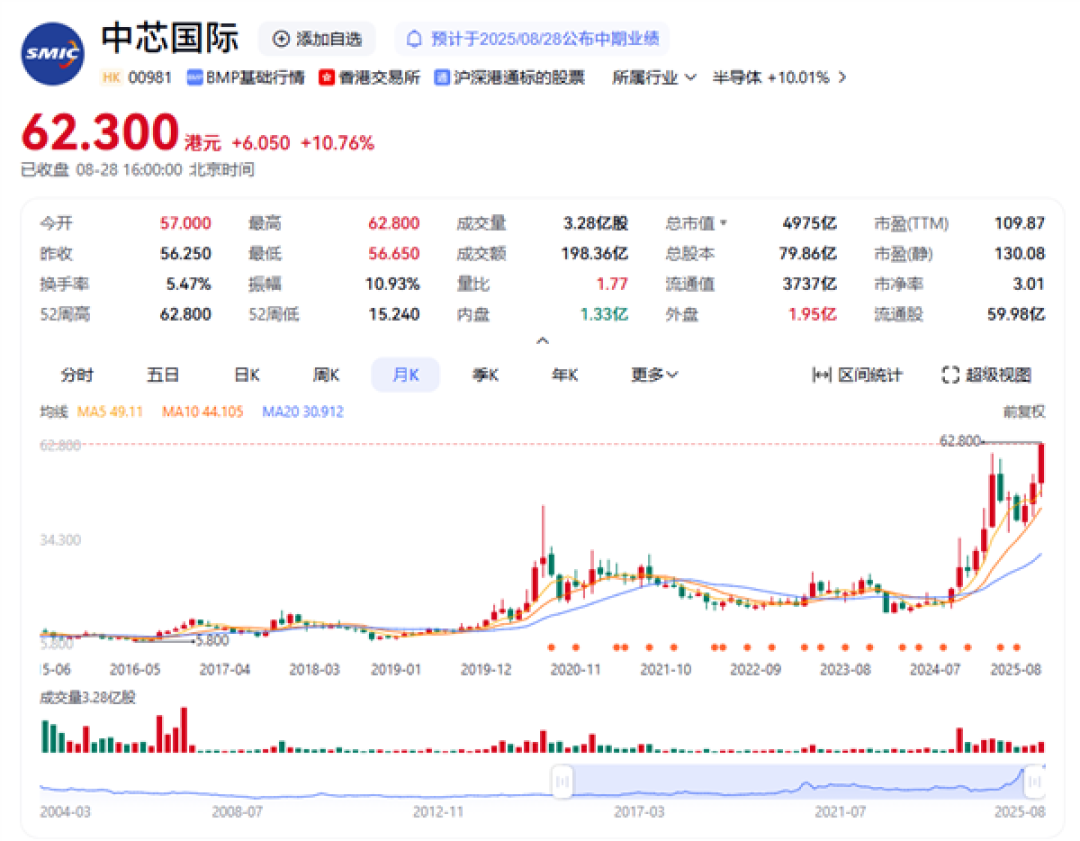1080x841 pixels.
Task: Click the blue 沪深港通 icon
Action: pos(442,77)
